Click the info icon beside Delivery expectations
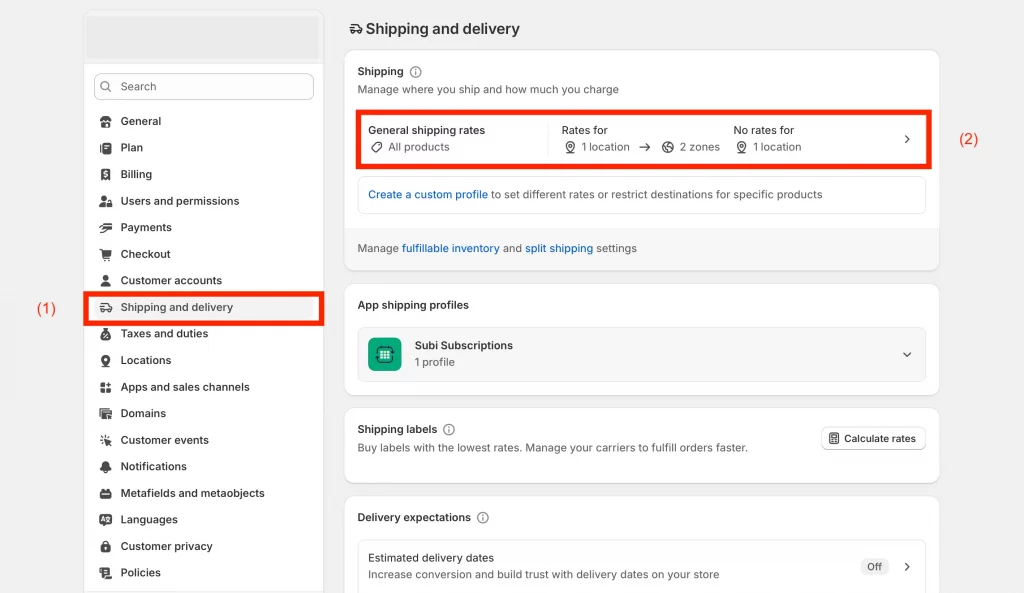This screenshot has width=1024, height=593. coord(483,518)
